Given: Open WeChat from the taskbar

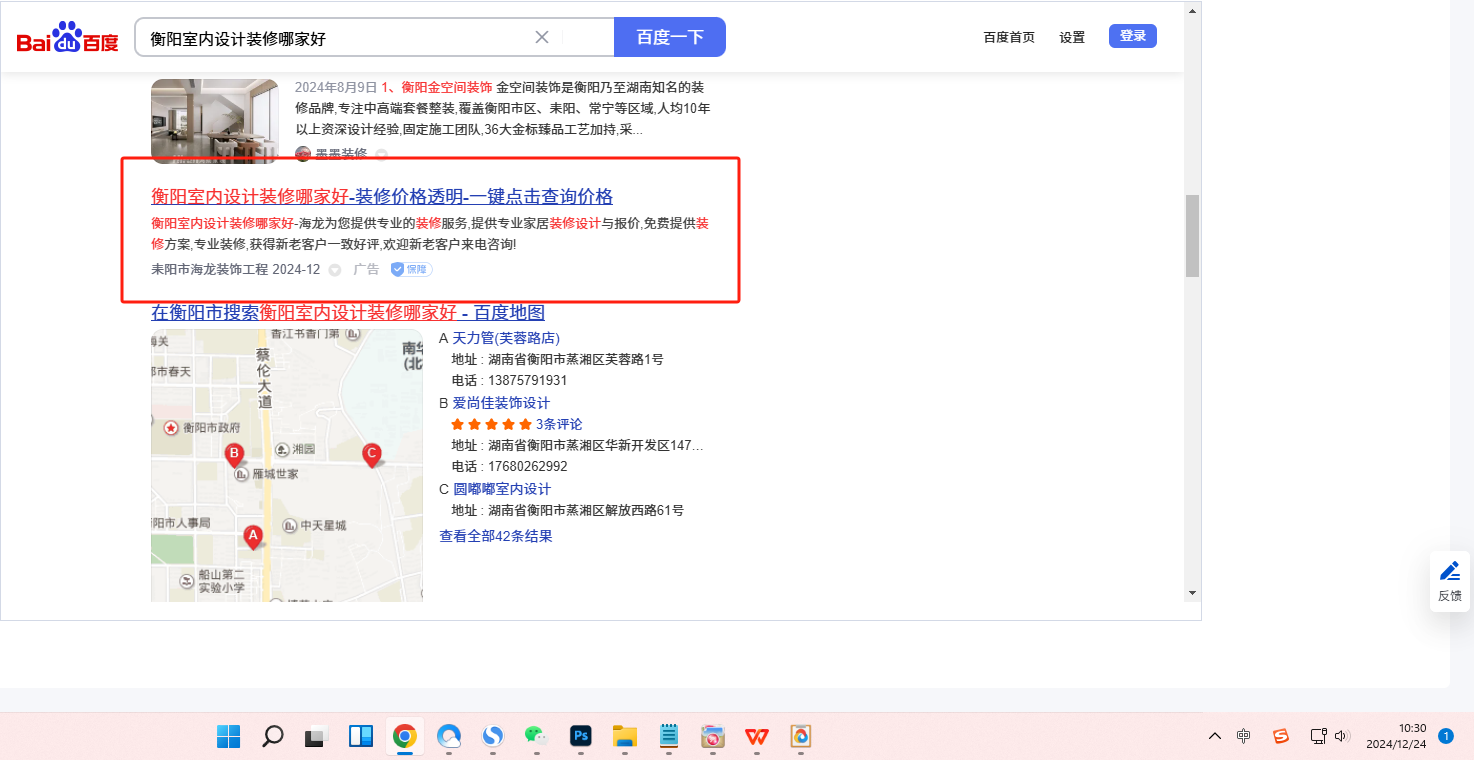Looking at the screenshot, I should point(536,737).
